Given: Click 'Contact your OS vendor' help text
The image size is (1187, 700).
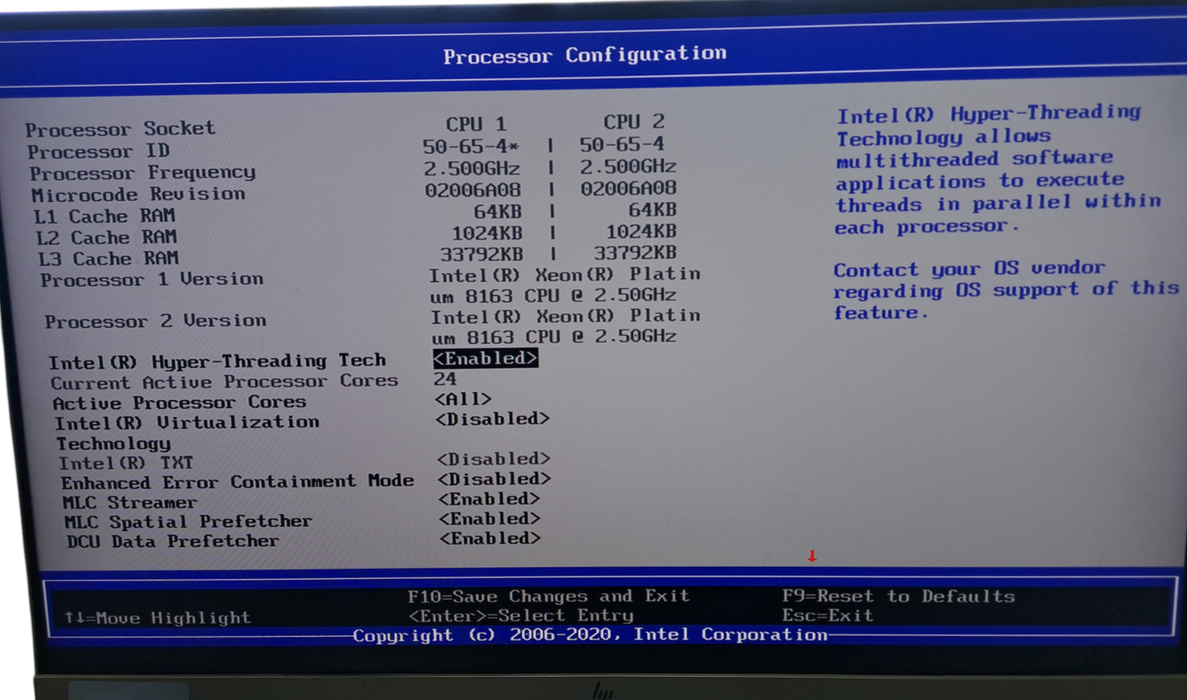Looking at the screenshot, I should pos(1006,291).
